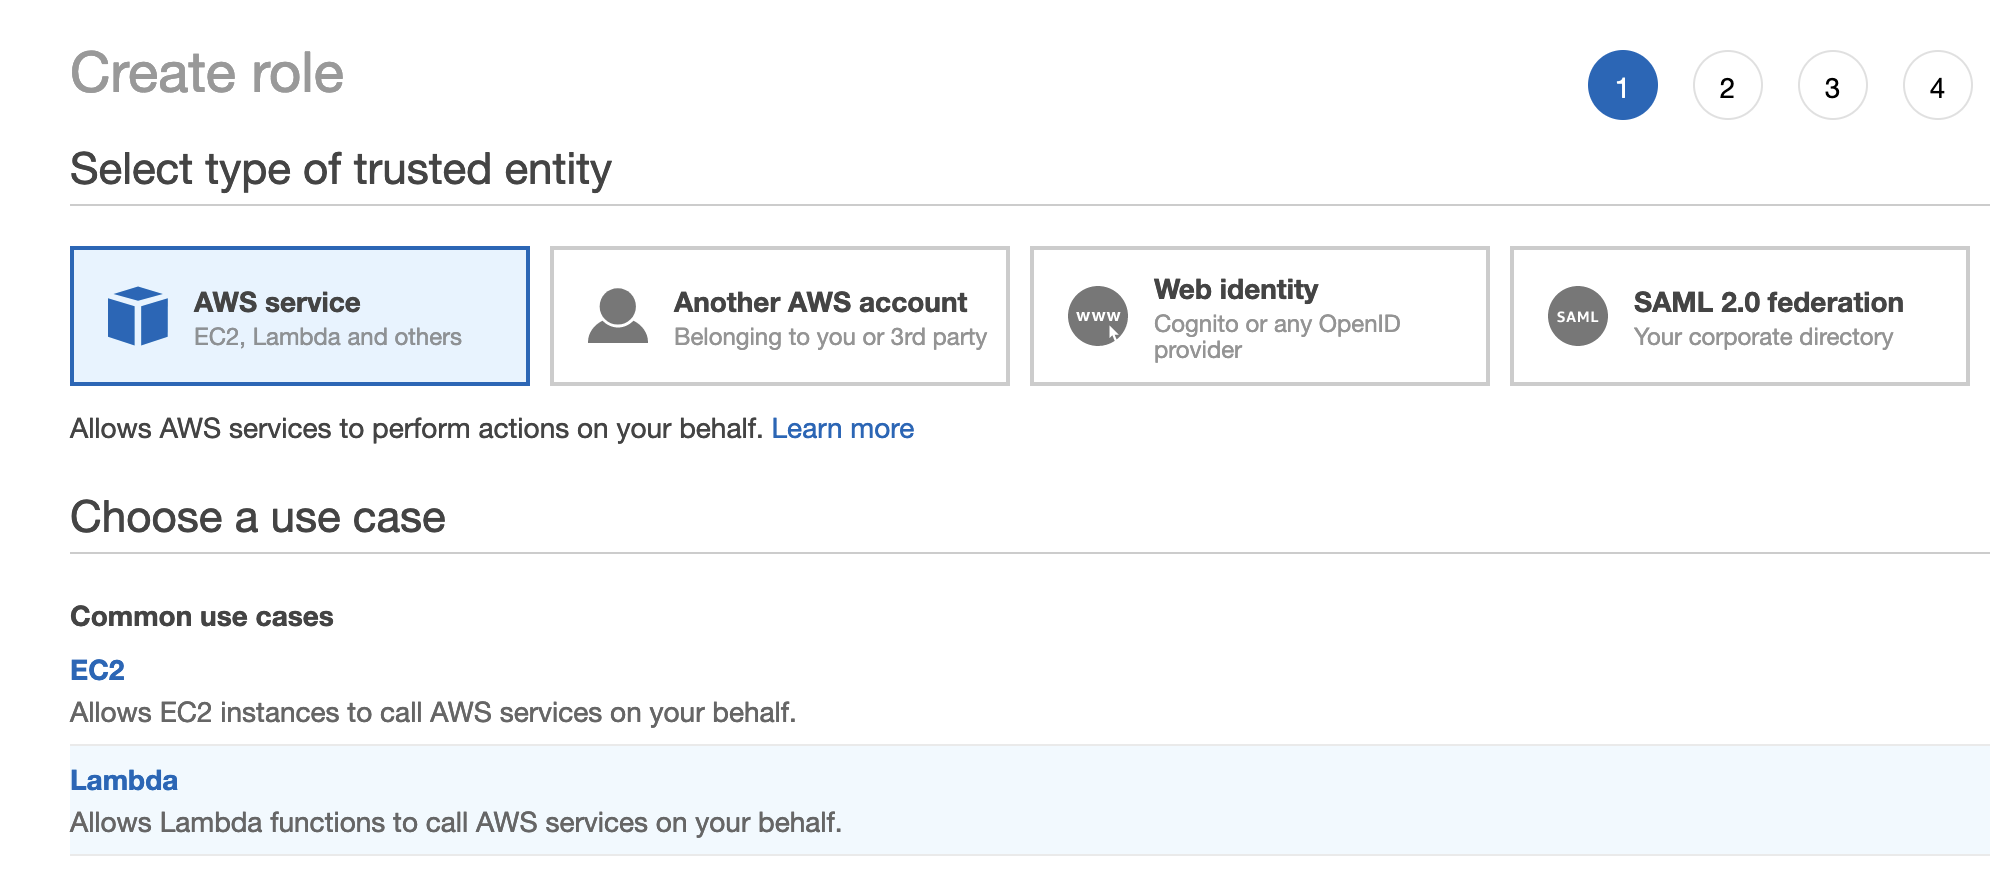Click the SAML badge icon
The image size is (2014, 870).
point(1578,316)
